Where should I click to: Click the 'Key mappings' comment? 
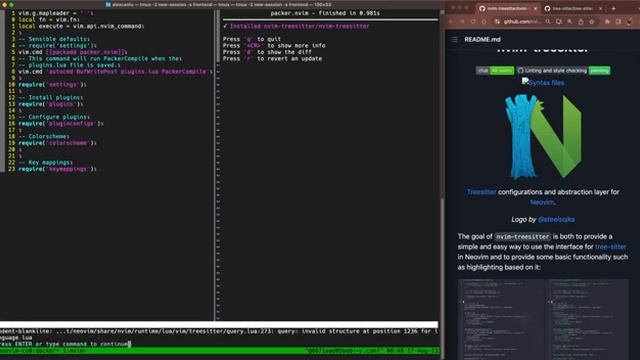point(46,162)
